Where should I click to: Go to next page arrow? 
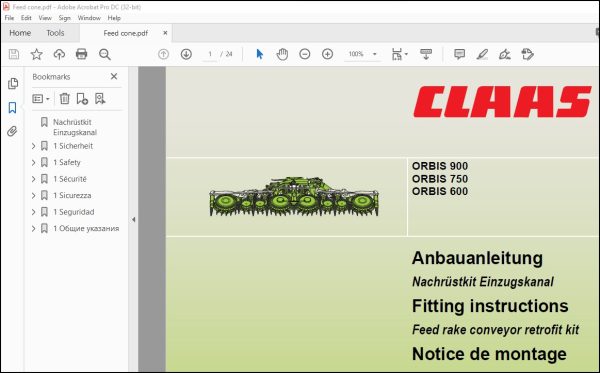pyautogui.click(x=186, y=54)
